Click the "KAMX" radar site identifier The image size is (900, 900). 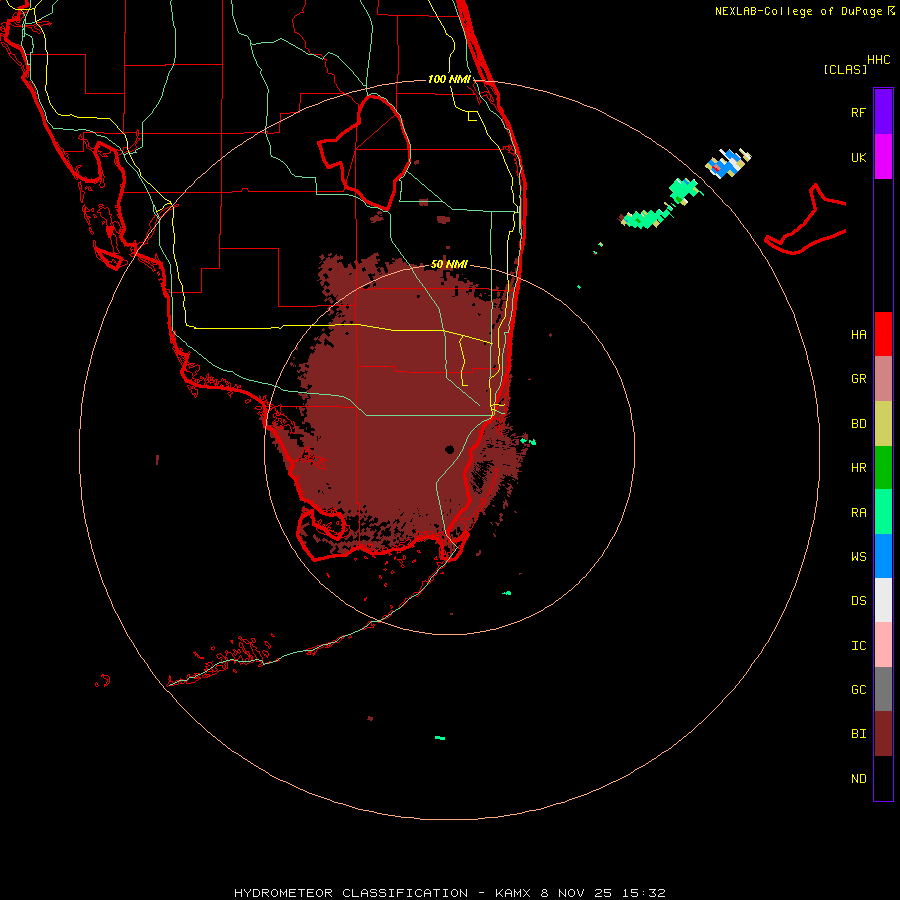513,893
